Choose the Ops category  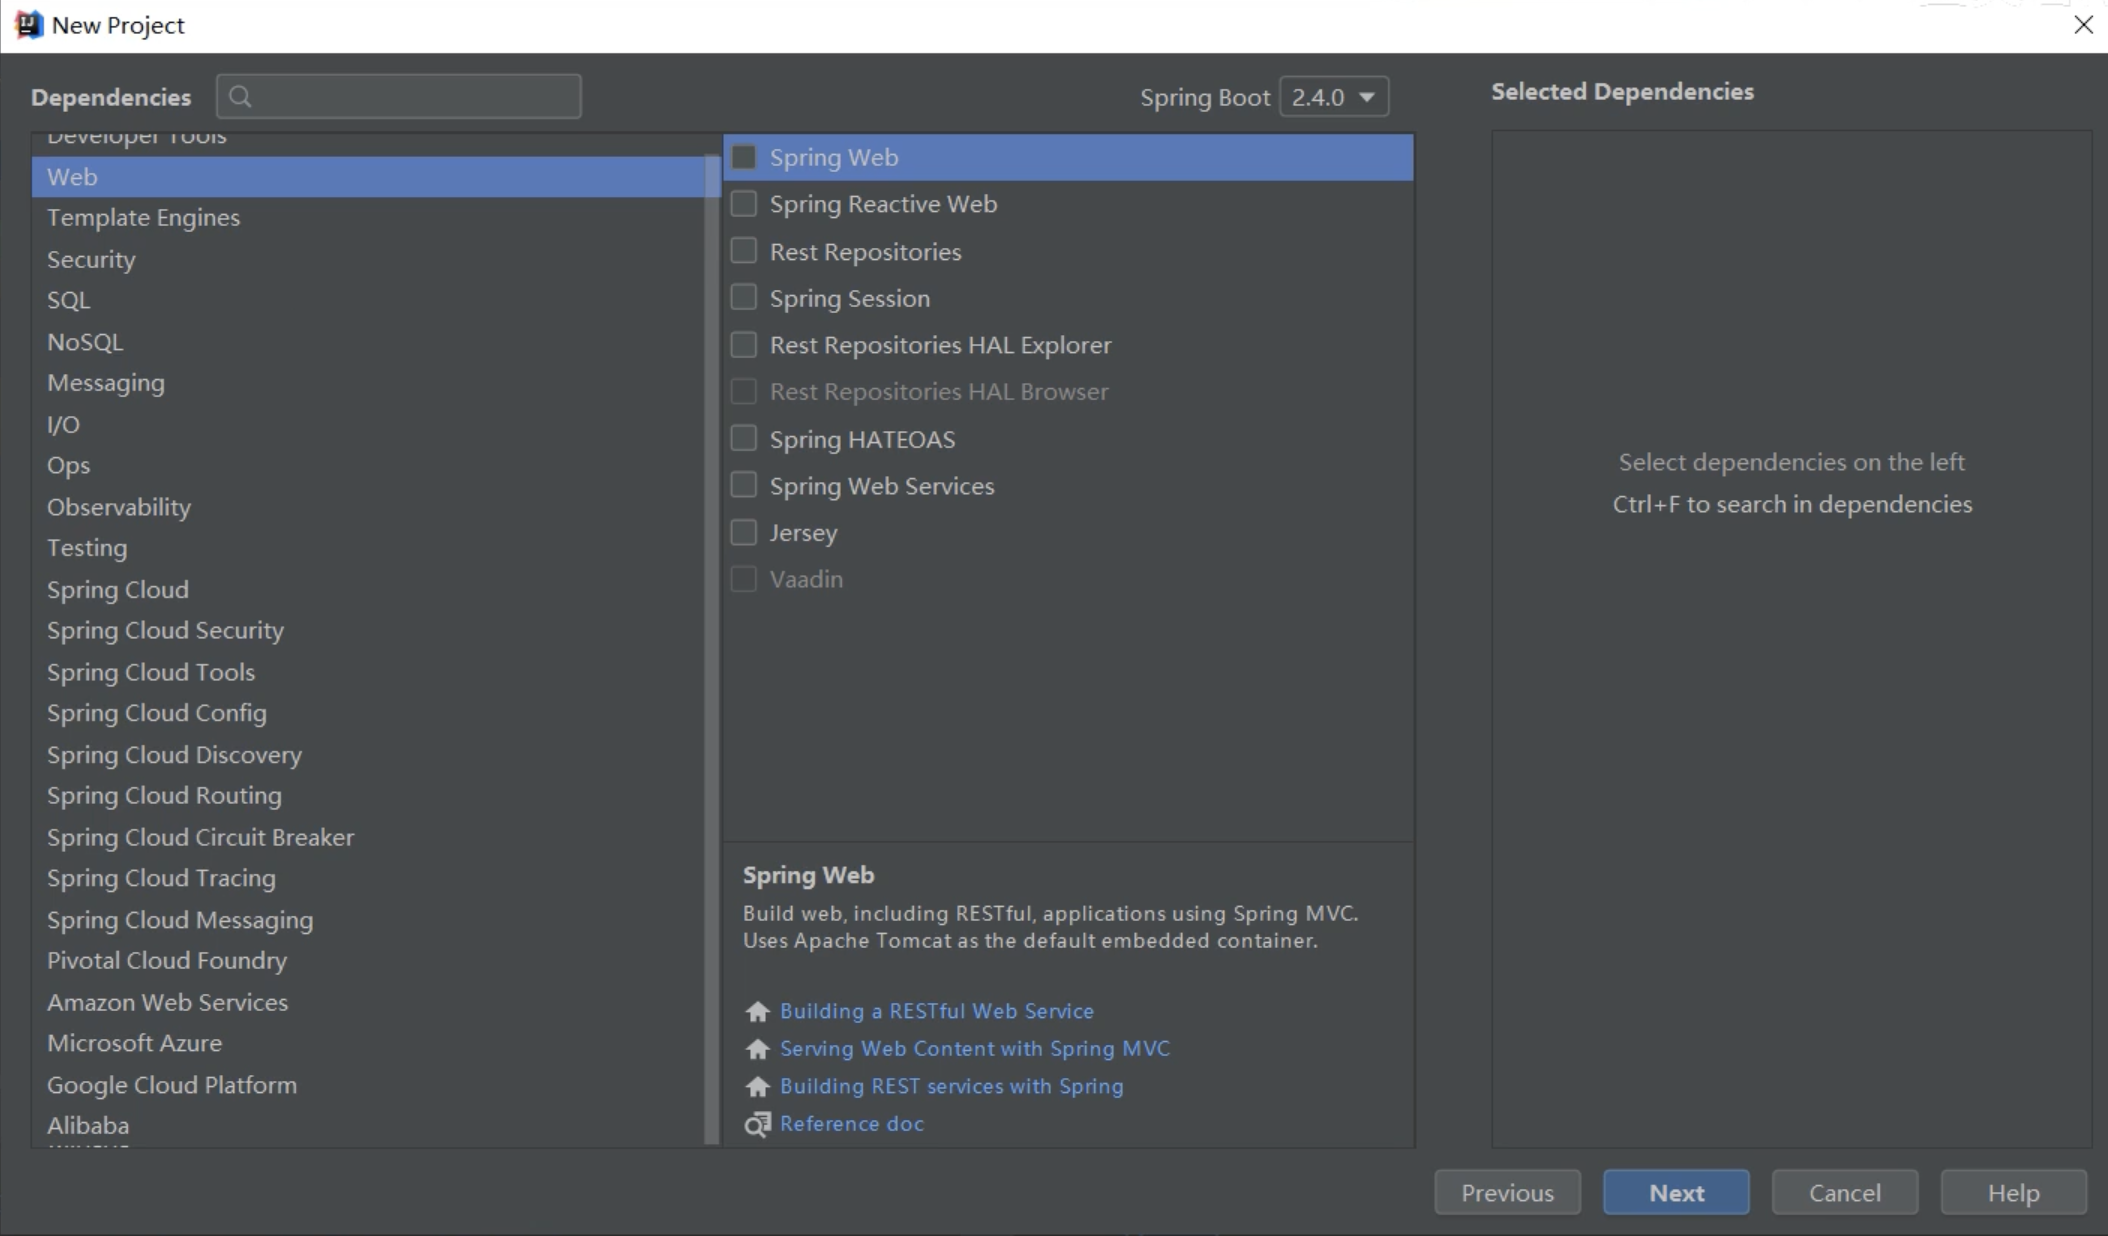click(x=369, y=465)
